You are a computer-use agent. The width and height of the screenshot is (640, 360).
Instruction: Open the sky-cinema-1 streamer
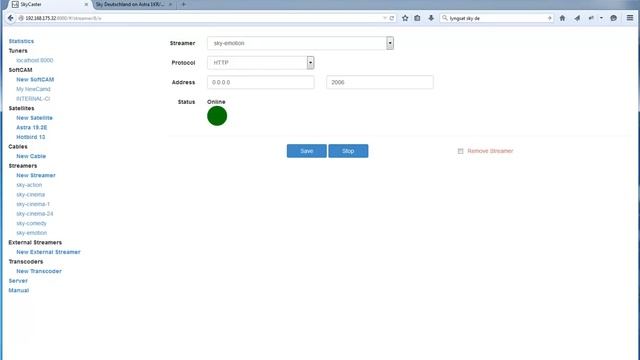tap(33, 204)
